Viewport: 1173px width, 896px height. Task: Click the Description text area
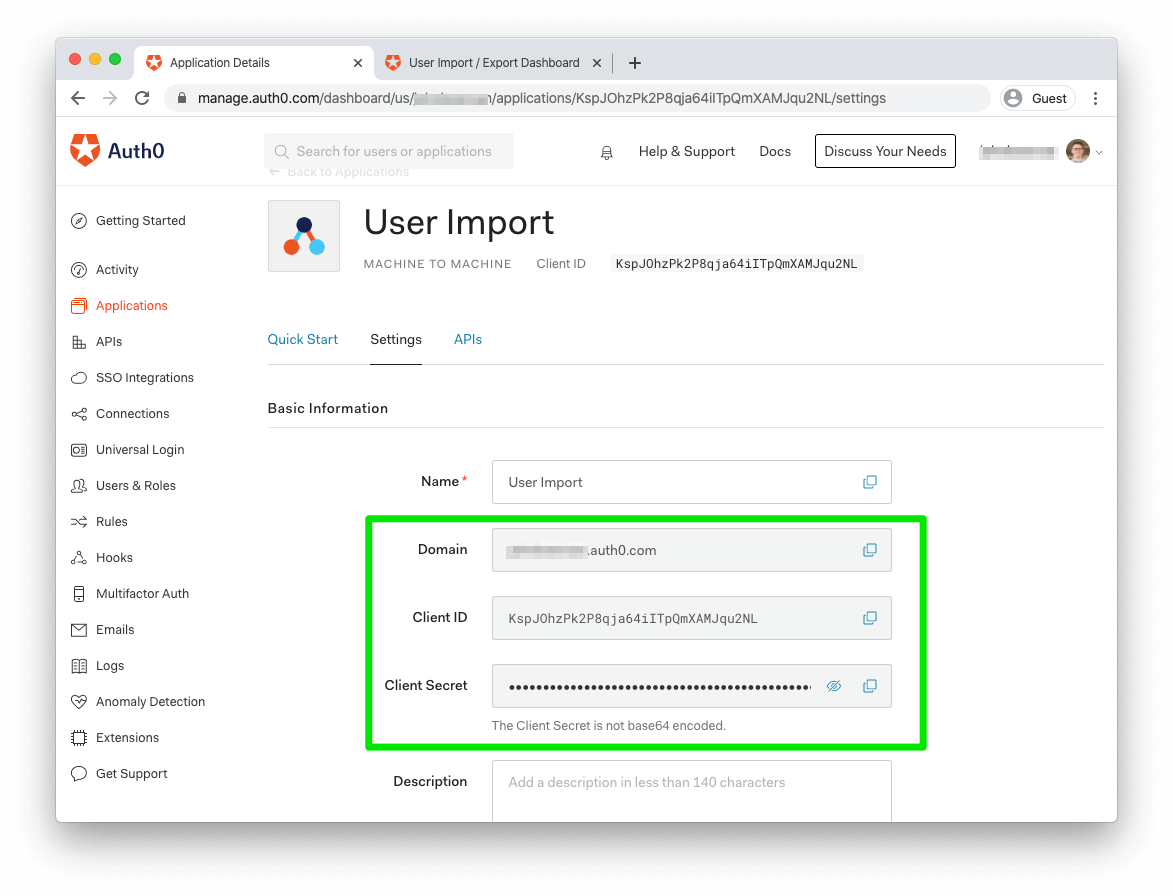[x=691, y=791]
